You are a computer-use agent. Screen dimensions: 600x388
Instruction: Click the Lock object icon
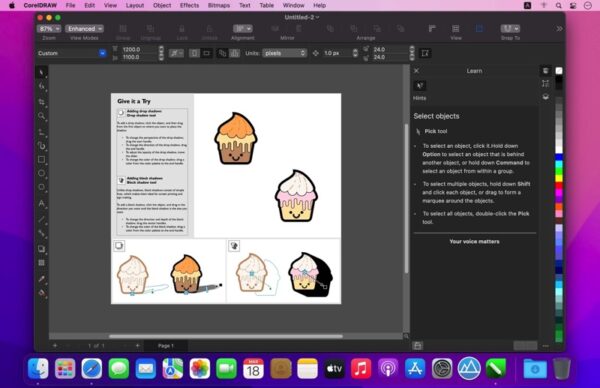(x=182, y=29)
